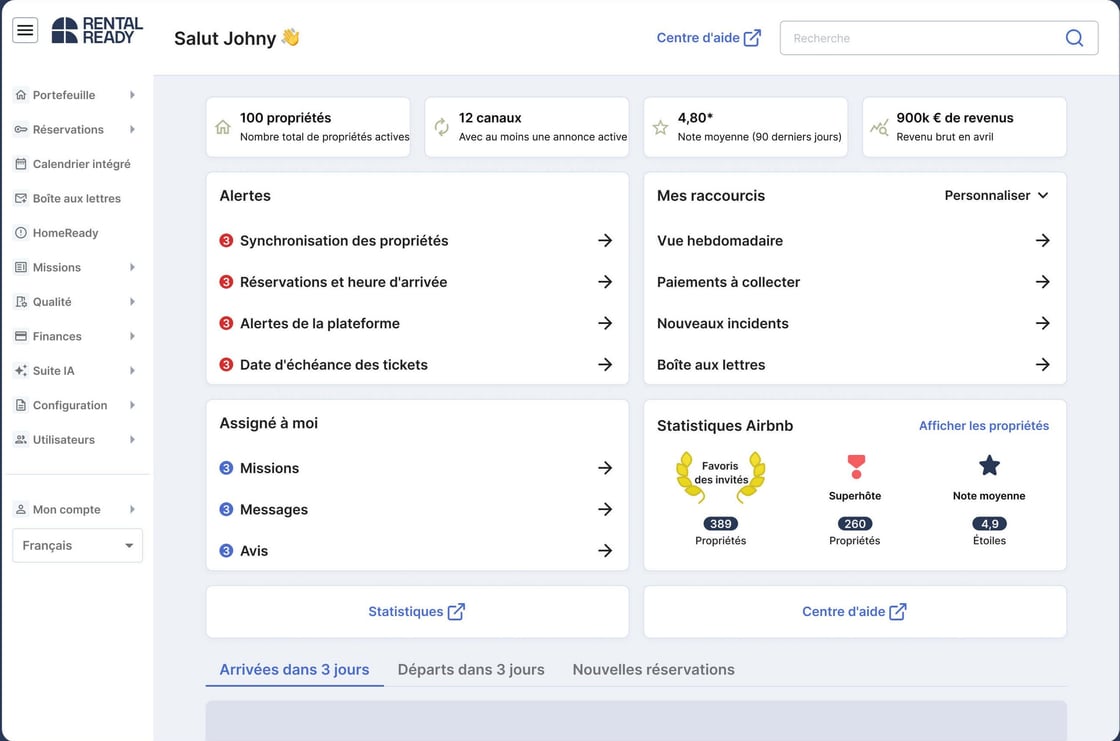Screen dimensions: 1120x741
Task: Click the Suite IA sparkle icon
Action: 21,370
